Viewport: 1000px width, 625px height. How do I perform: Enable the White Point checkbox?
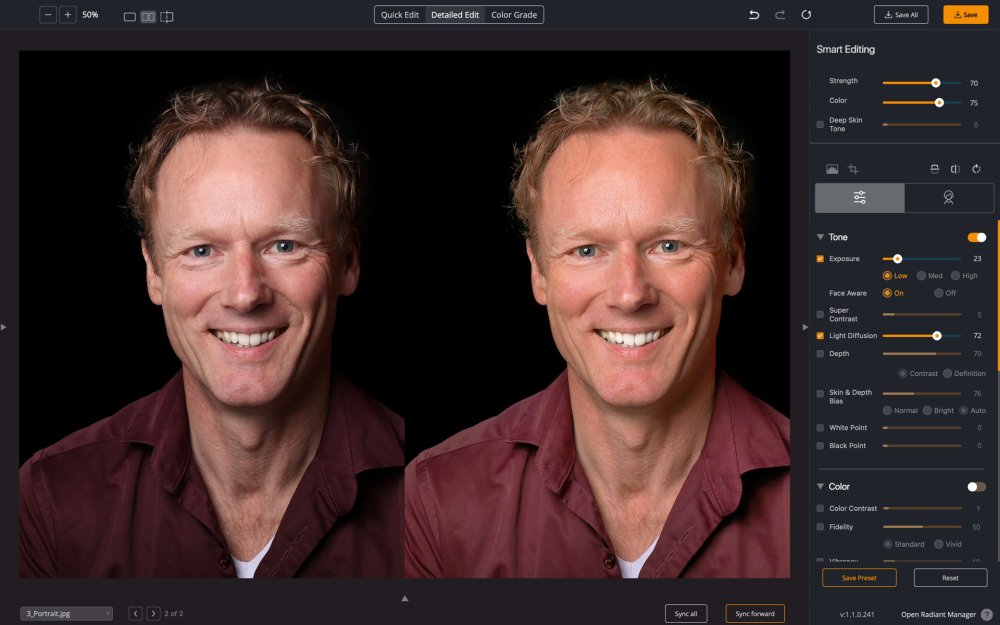[x=820, y=428]
